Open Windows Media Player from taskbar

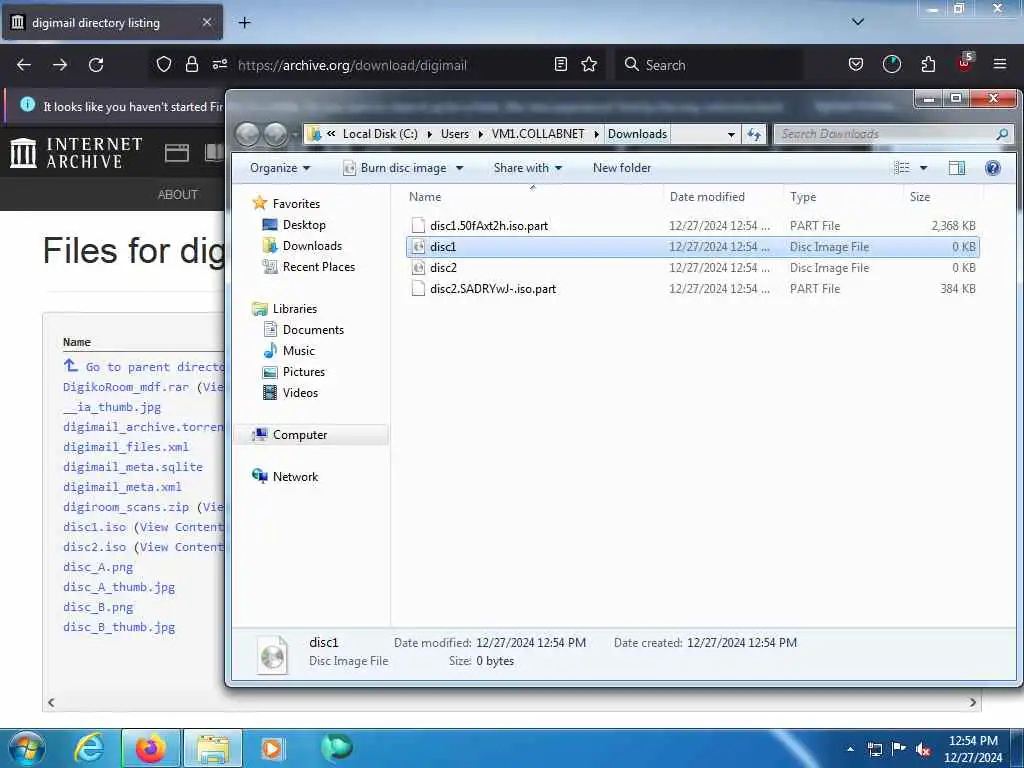tap(272, 748)
